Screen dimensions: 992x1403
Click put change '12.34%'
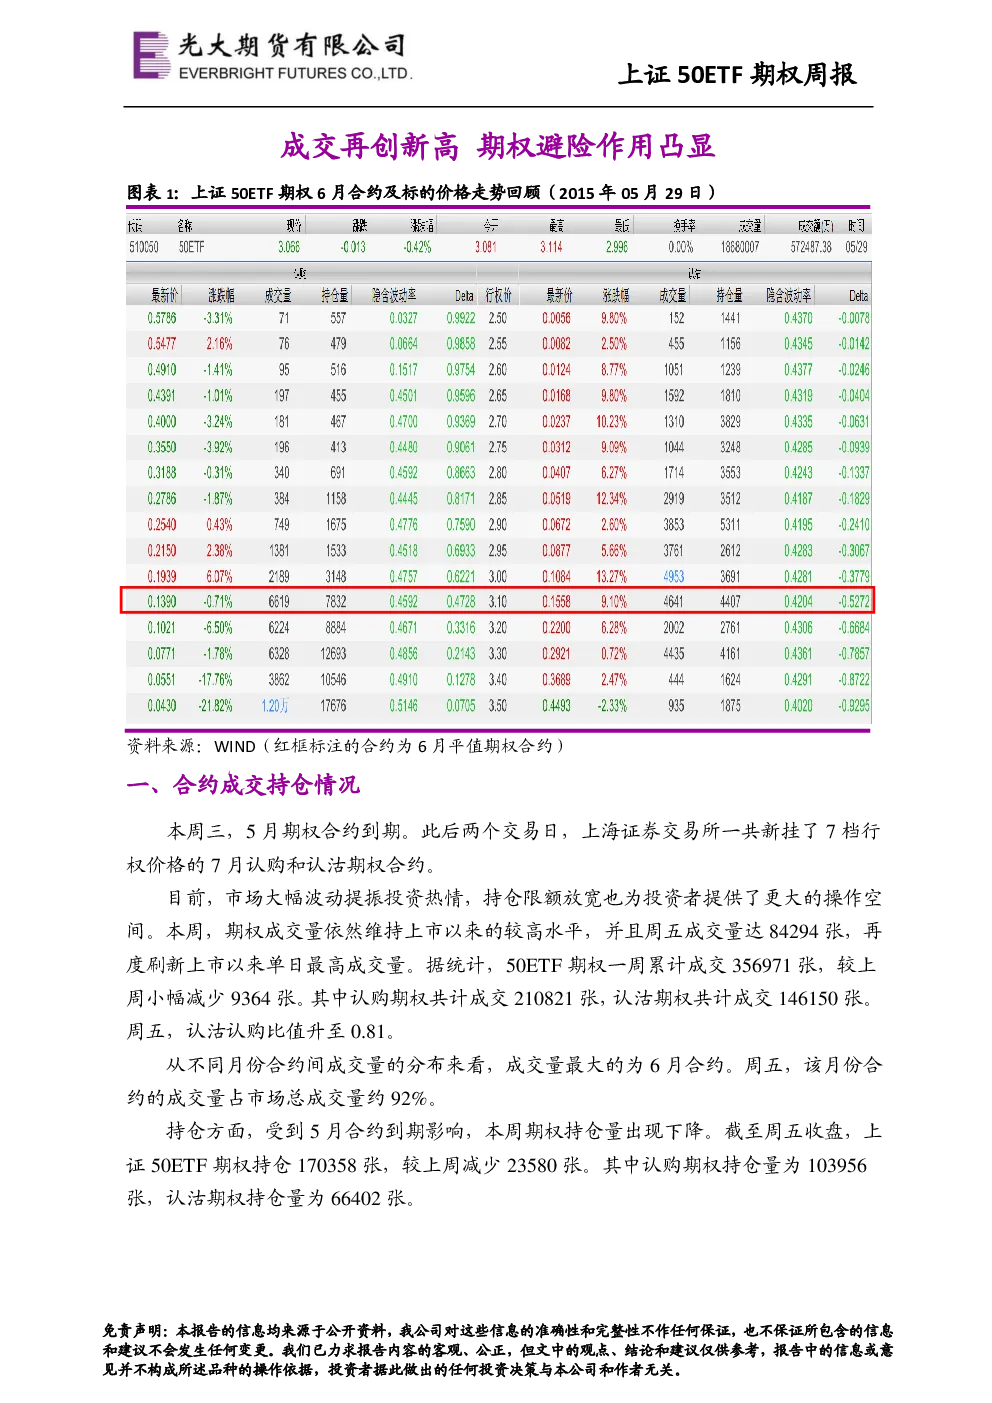611,499
